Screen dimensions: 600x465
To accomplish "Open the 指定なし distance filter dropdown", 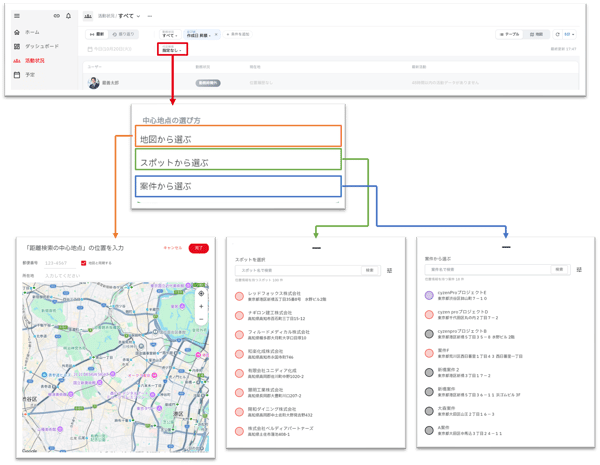I will tap(172, 49).
